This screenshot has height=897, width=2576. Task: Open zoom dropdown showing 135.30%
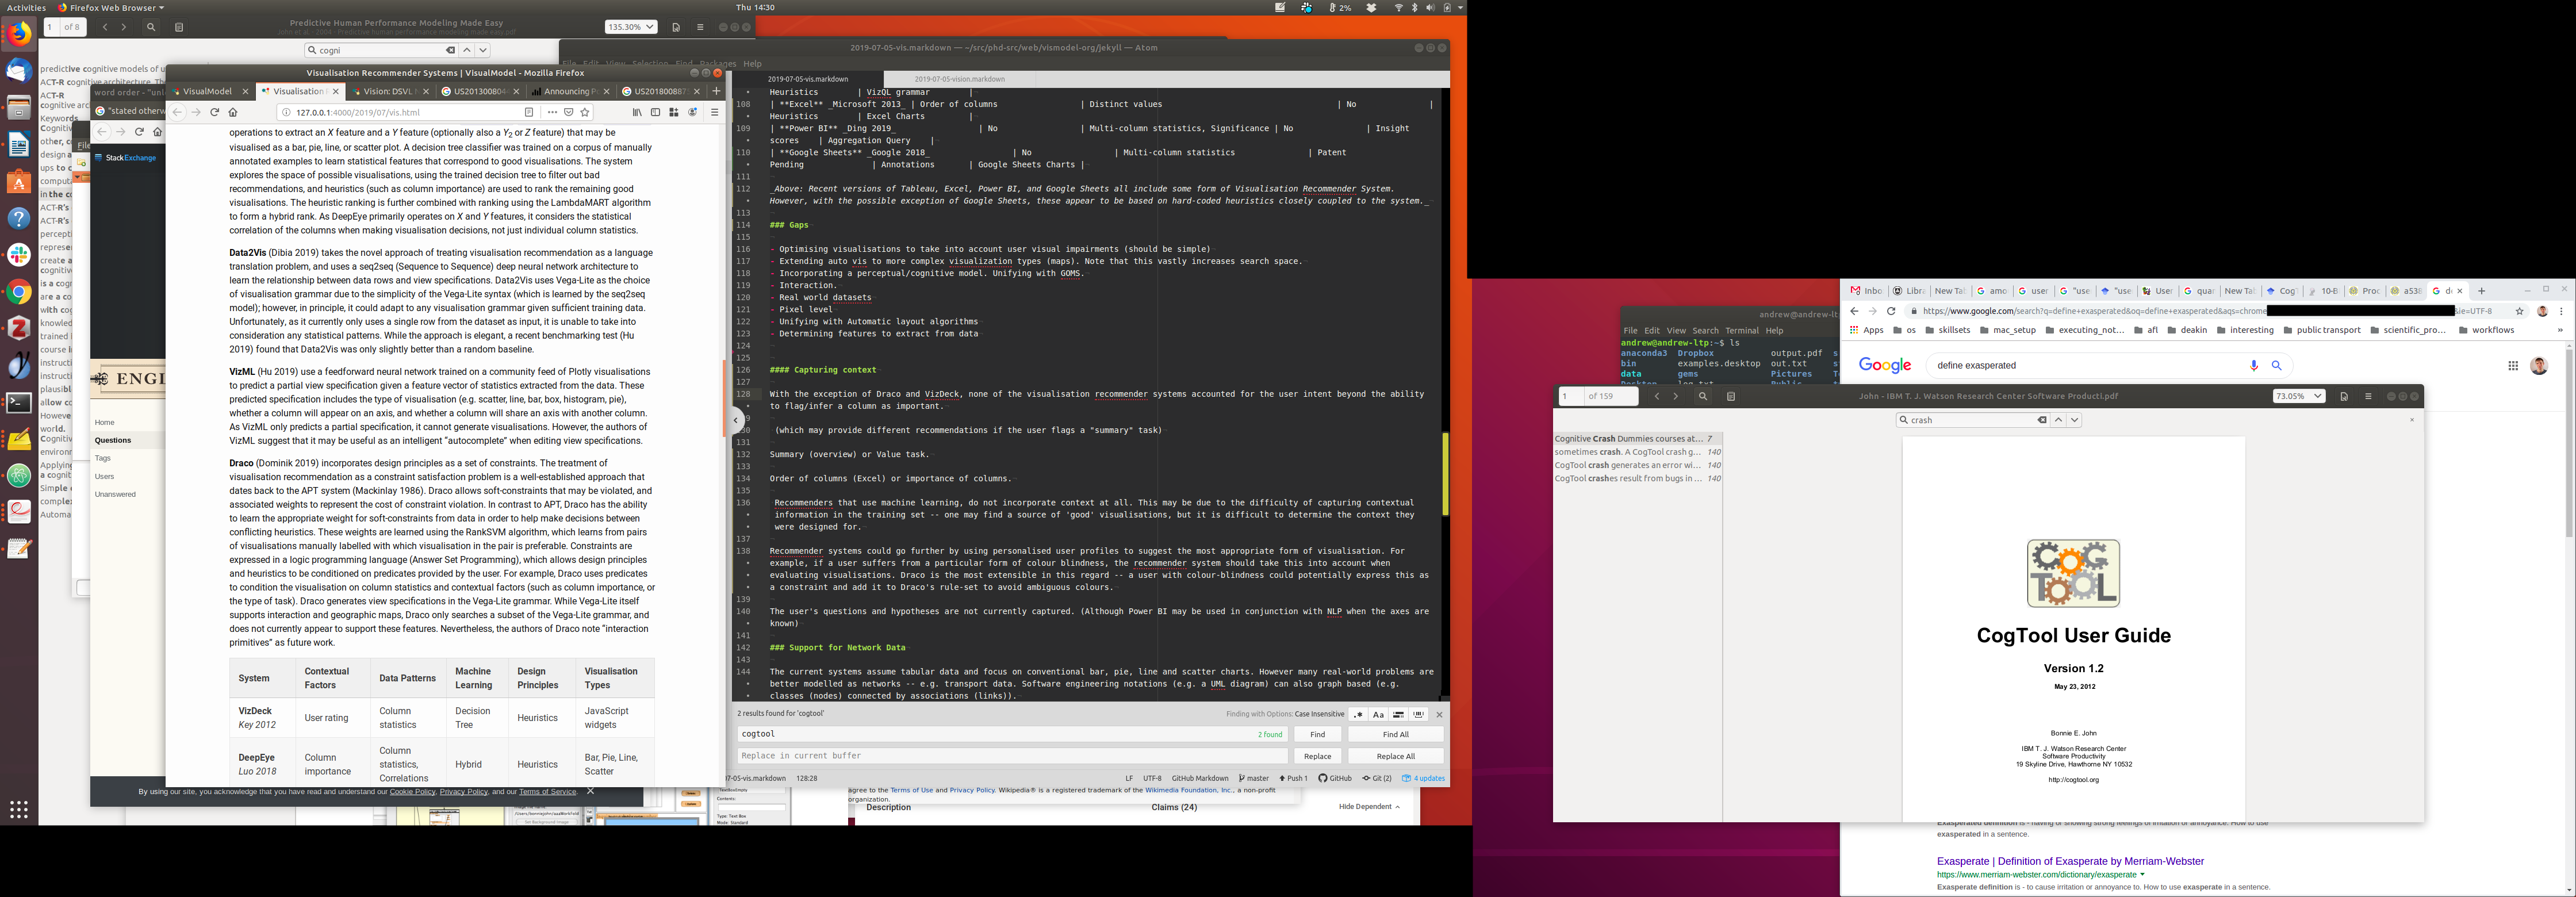(x=630, y=27)
